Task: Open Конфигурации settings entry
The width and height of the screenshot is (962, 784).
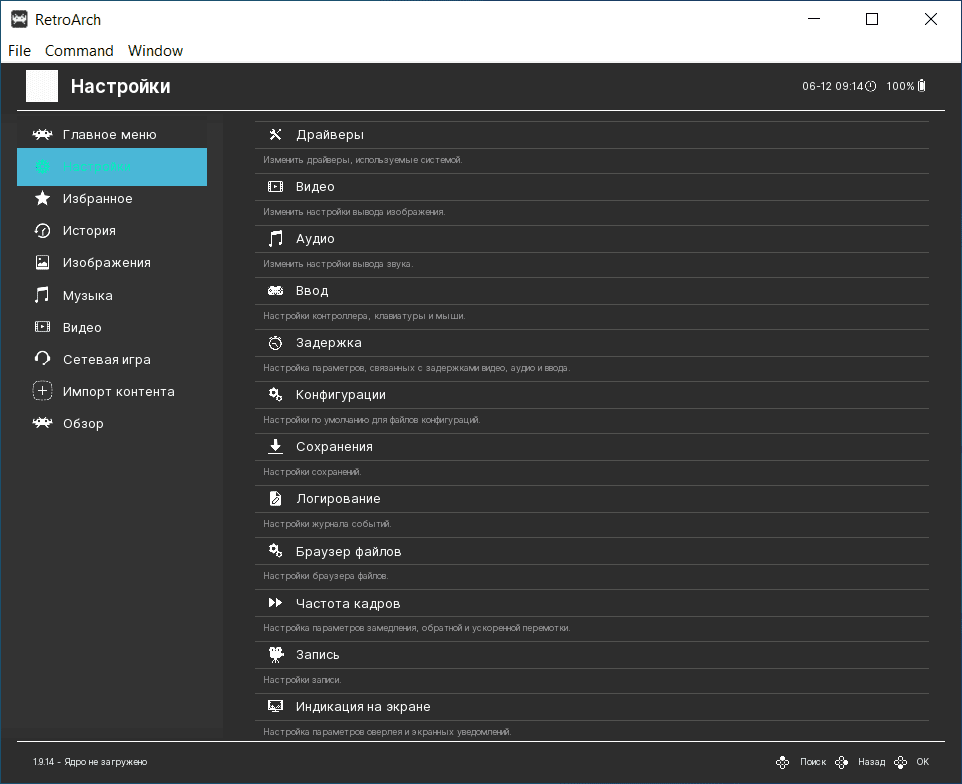Action: tap(340, 395)
